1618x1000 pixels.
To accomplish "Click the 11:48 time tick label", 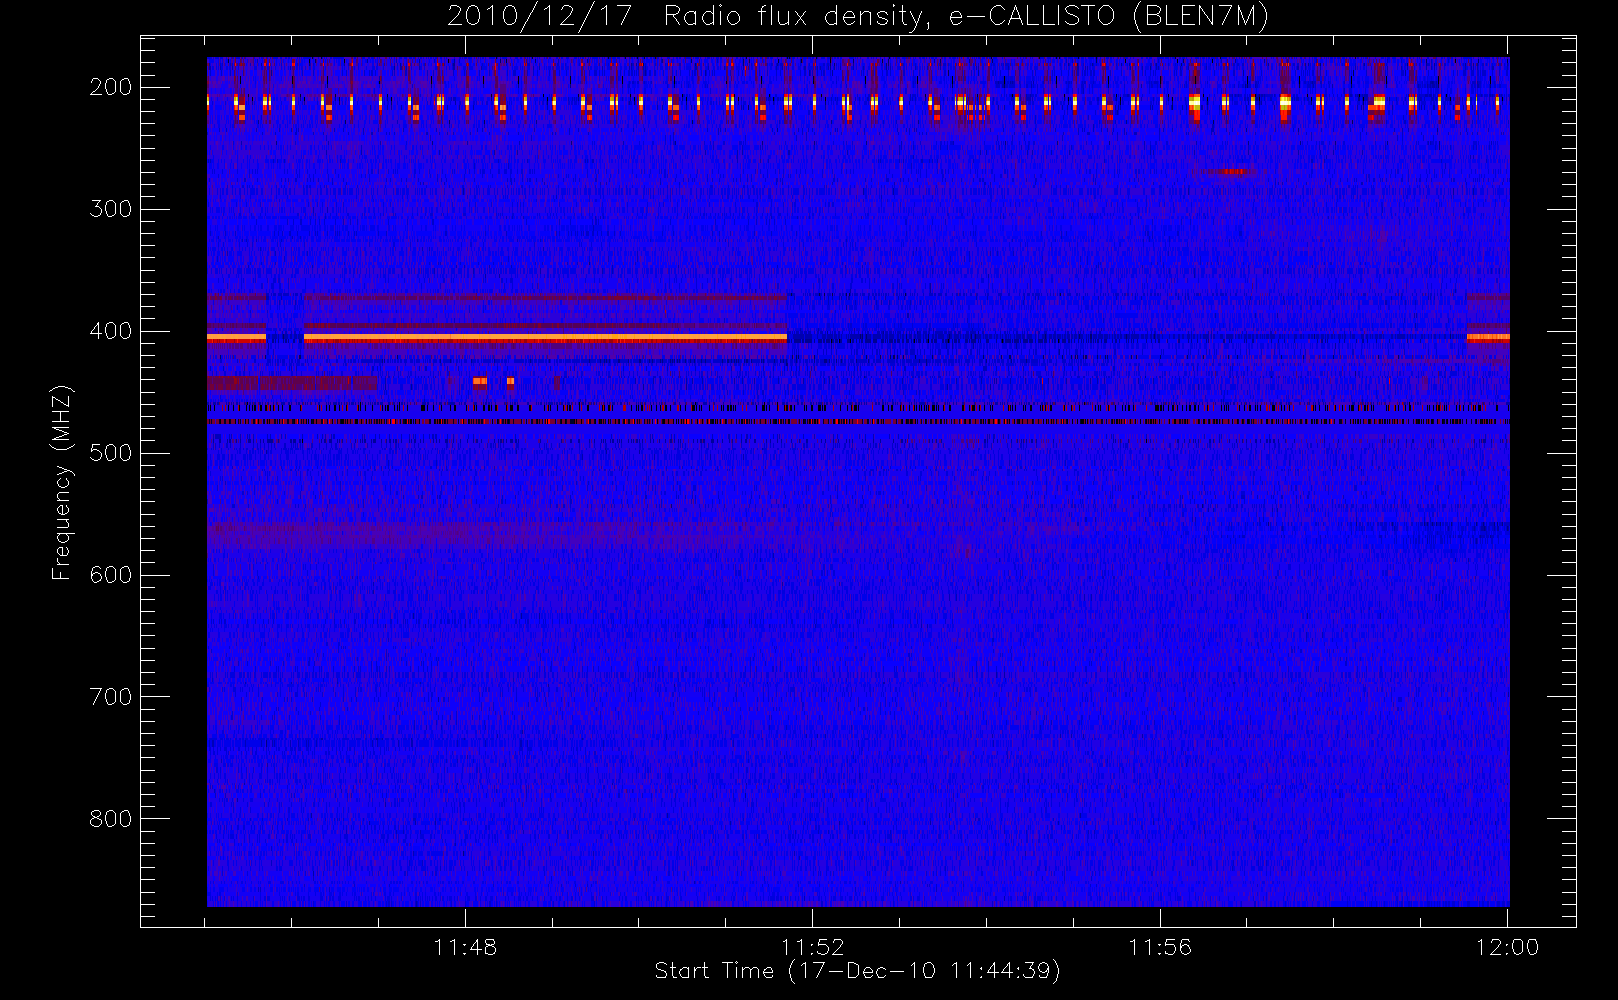I will click(465, 947).
